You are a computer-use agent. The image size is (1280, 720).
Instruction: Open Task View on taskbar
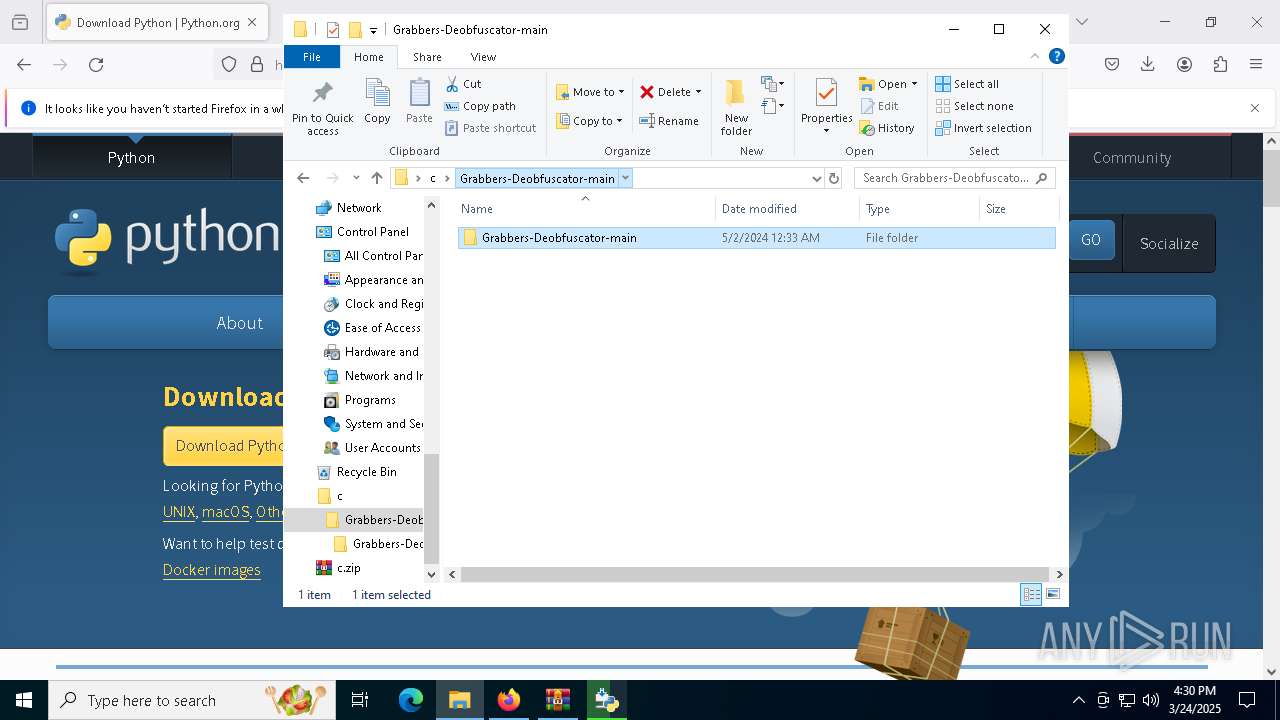tap(360, 700)
